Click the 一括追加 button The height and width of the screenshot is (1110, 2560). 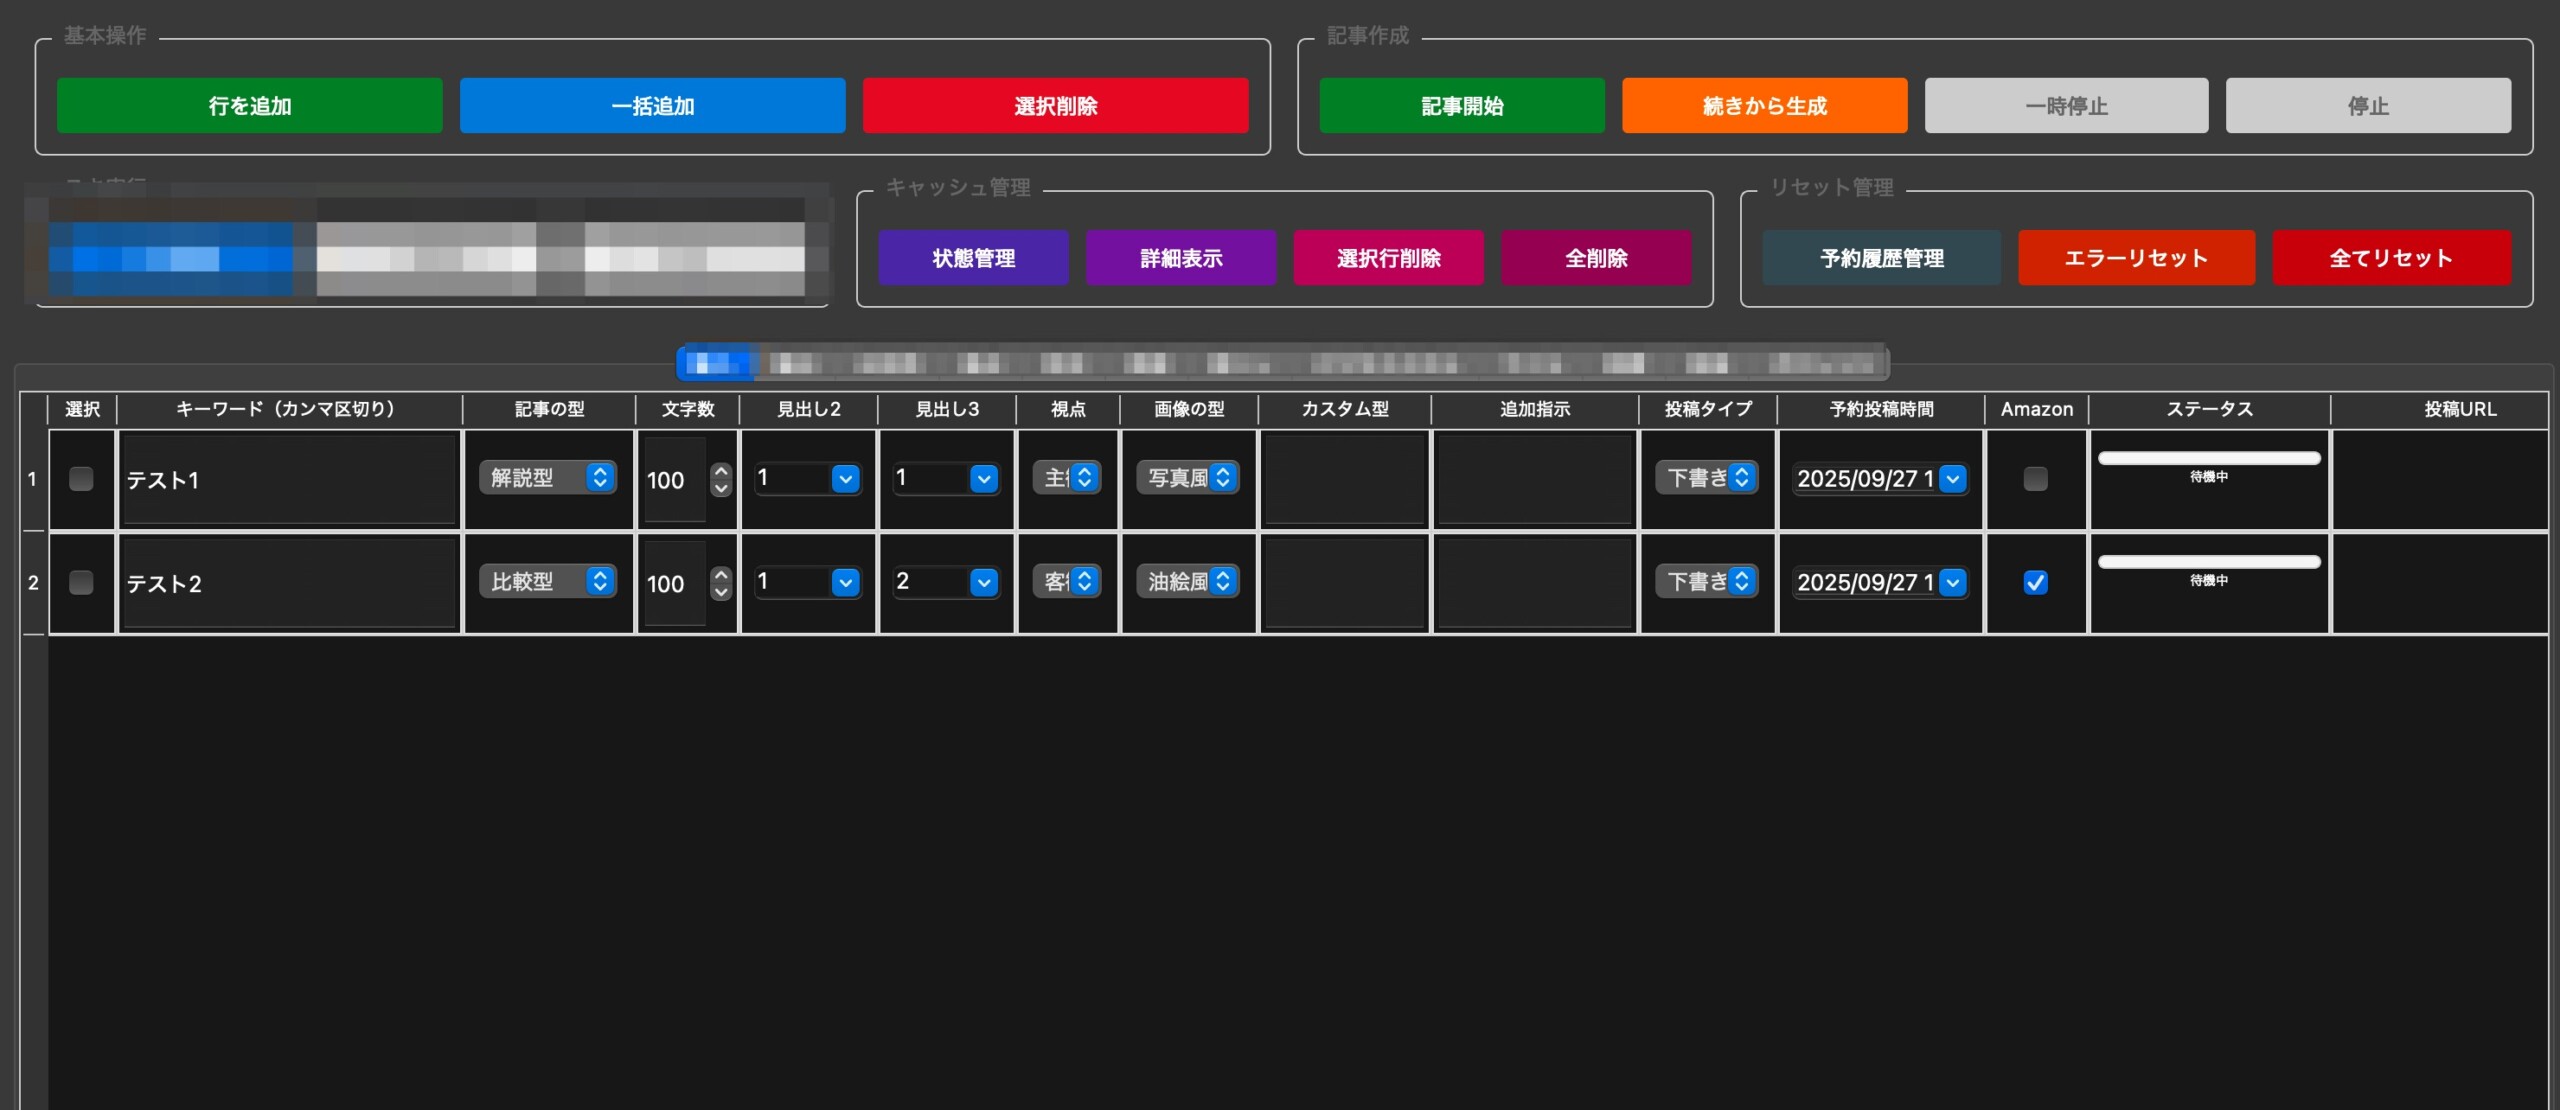(x=651, y=105)
